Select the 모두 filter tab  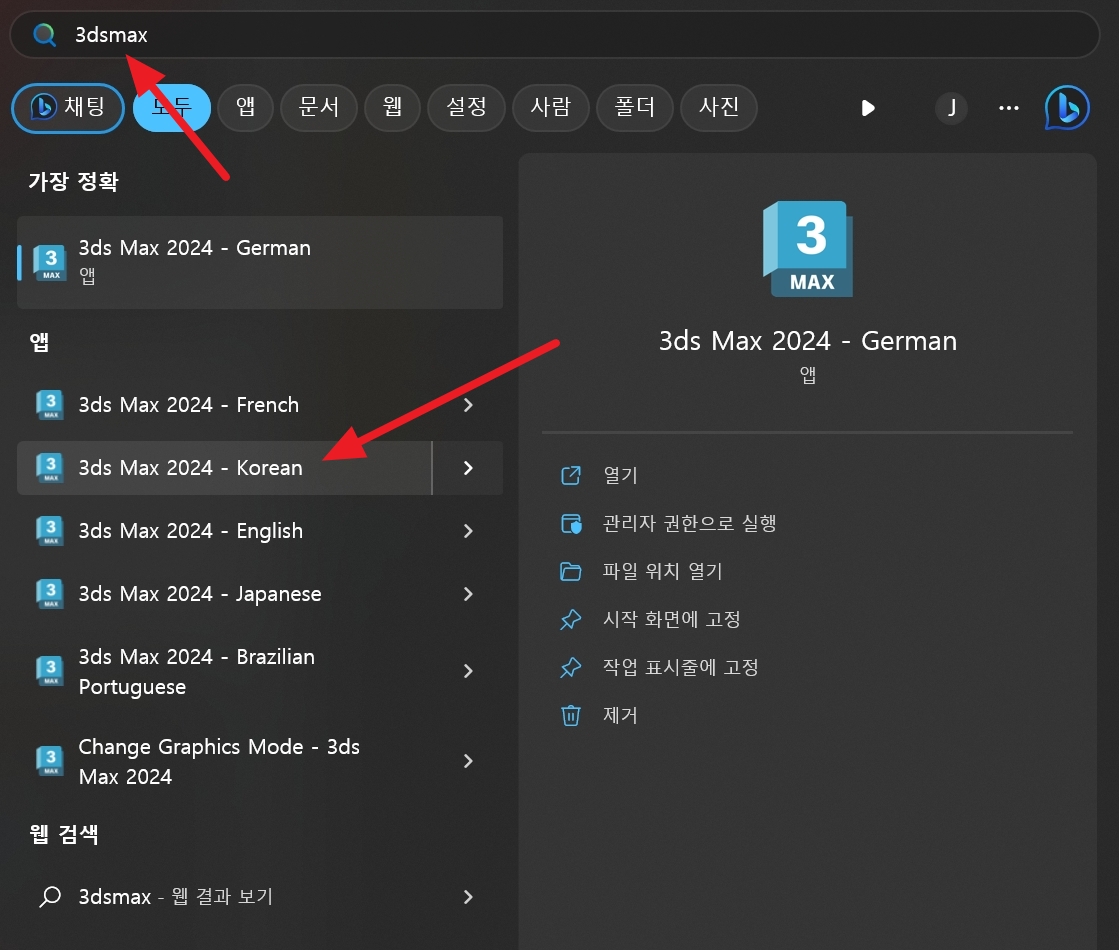pos(172,108)
